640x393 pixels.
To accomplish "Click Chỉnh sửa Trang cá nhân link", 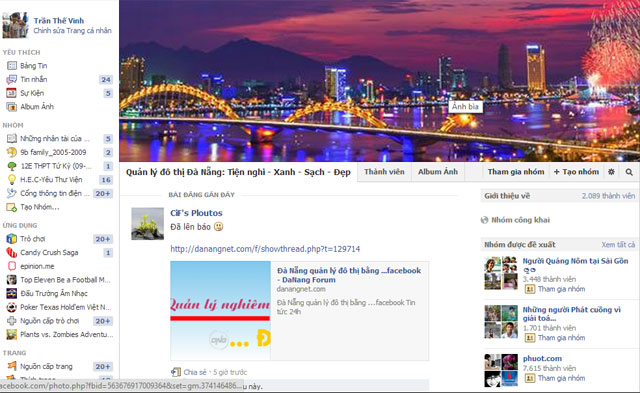I will pos(72,31).
